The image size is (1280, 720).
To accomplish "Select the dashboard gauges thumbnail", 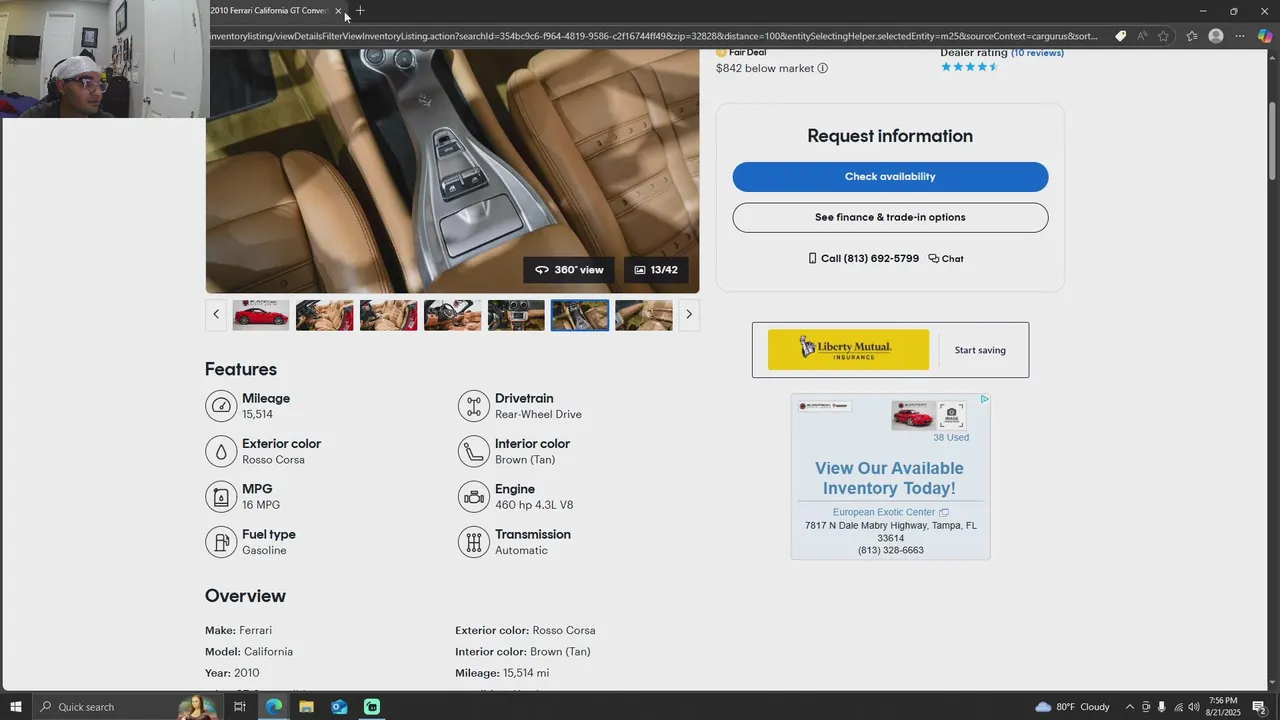I will coord(516,315).
